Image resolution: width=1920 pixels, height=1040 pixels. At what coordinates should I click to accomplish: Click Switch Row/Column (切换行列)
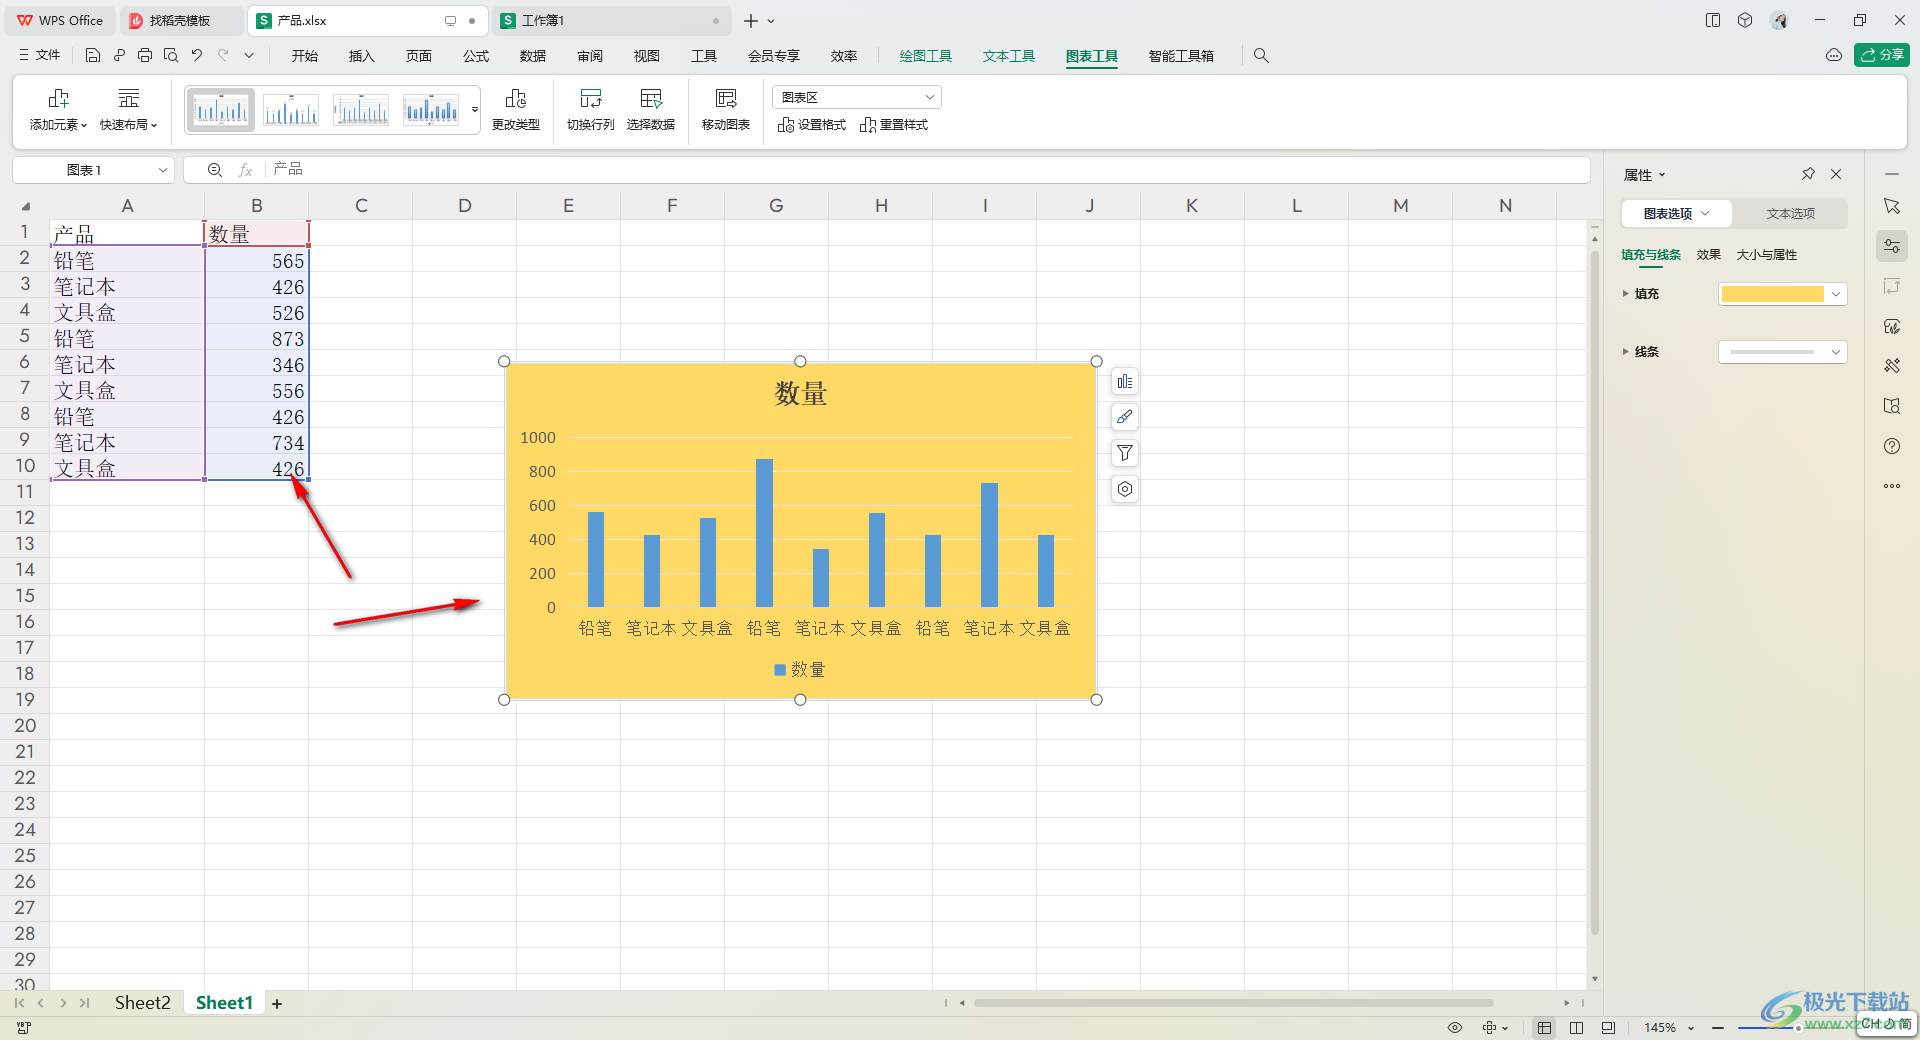click(591, 109)
